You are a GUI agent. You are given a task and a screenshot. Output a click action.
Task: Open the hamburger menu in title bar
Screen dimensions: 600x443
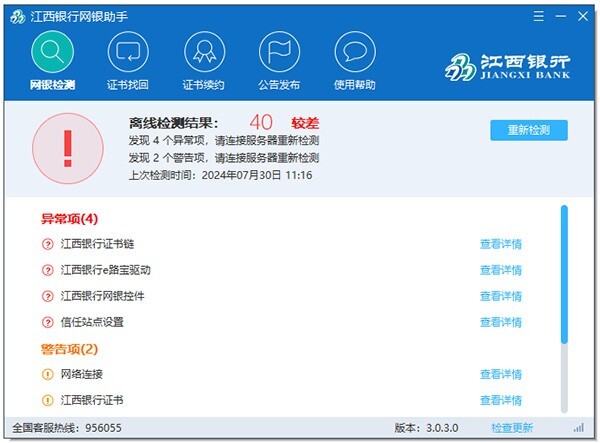coord(538,16)
